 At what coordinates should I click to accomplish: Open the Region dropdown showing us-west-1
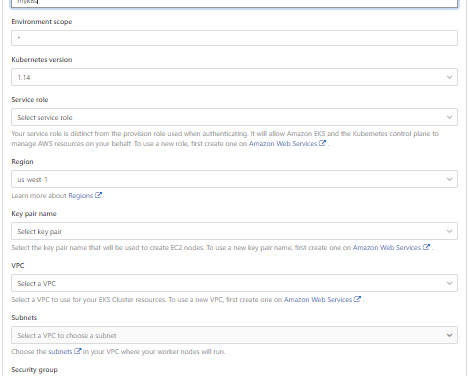[x=234, y=179]
